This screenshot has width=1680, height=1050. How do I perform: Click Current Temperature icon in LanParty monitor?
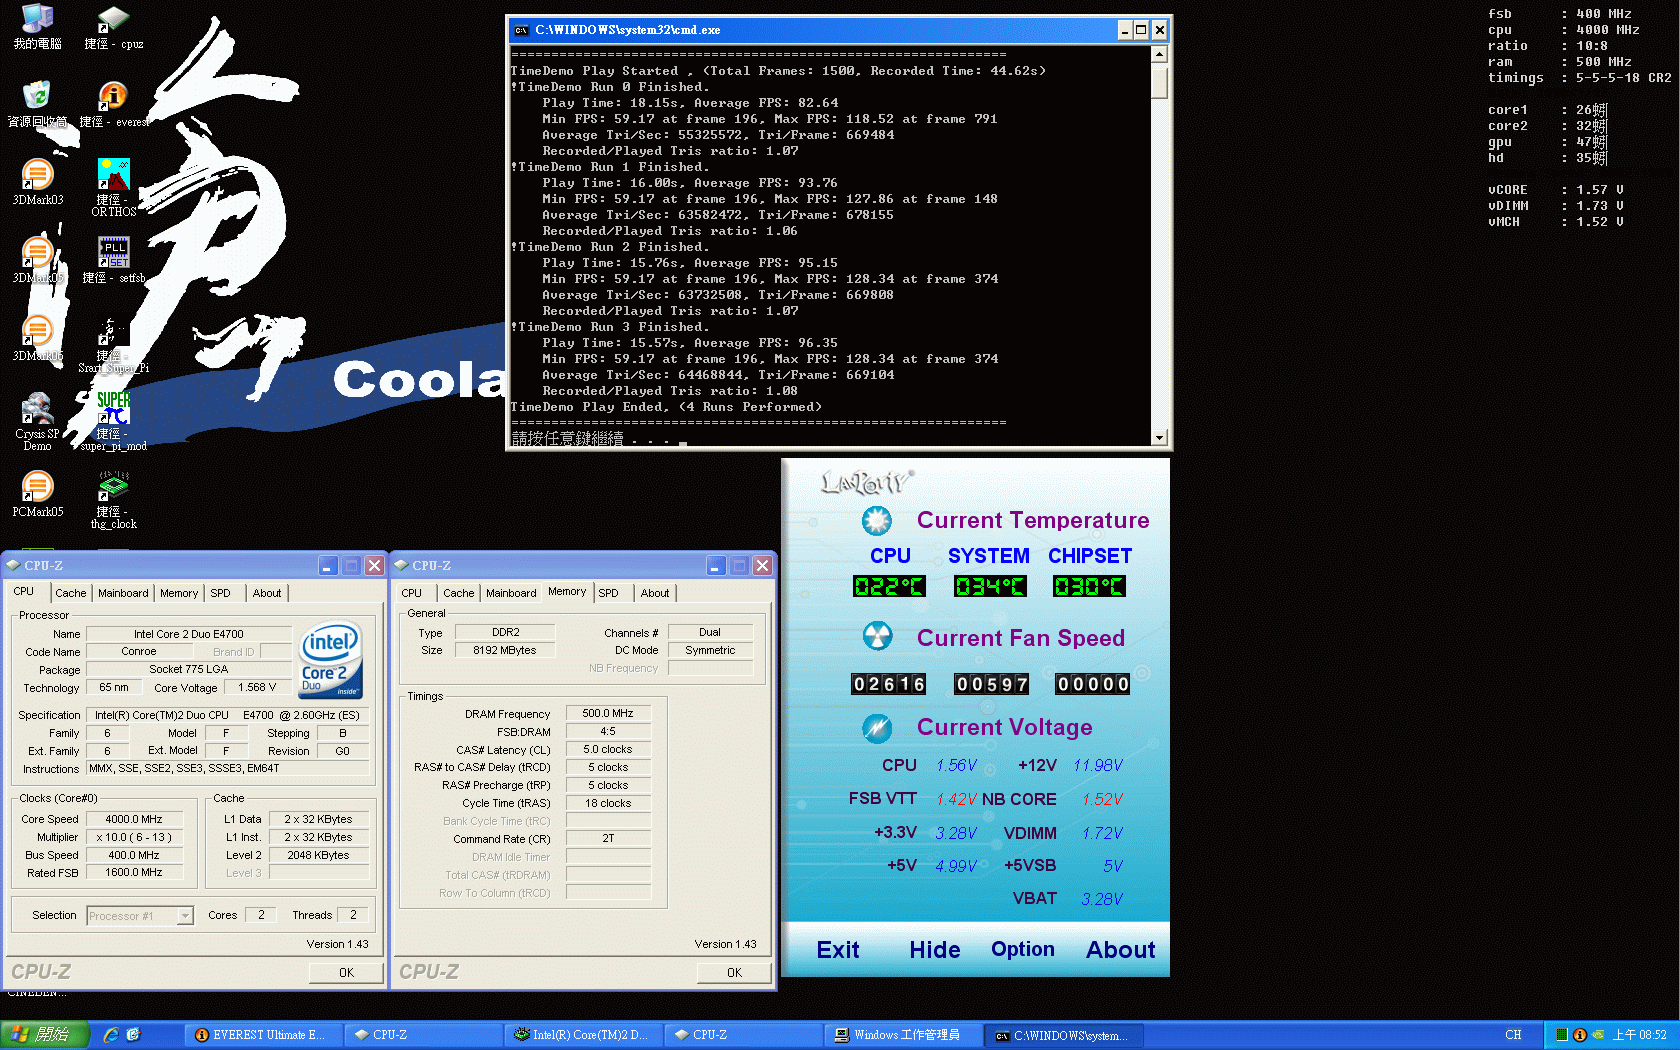[x=877, y=520]
